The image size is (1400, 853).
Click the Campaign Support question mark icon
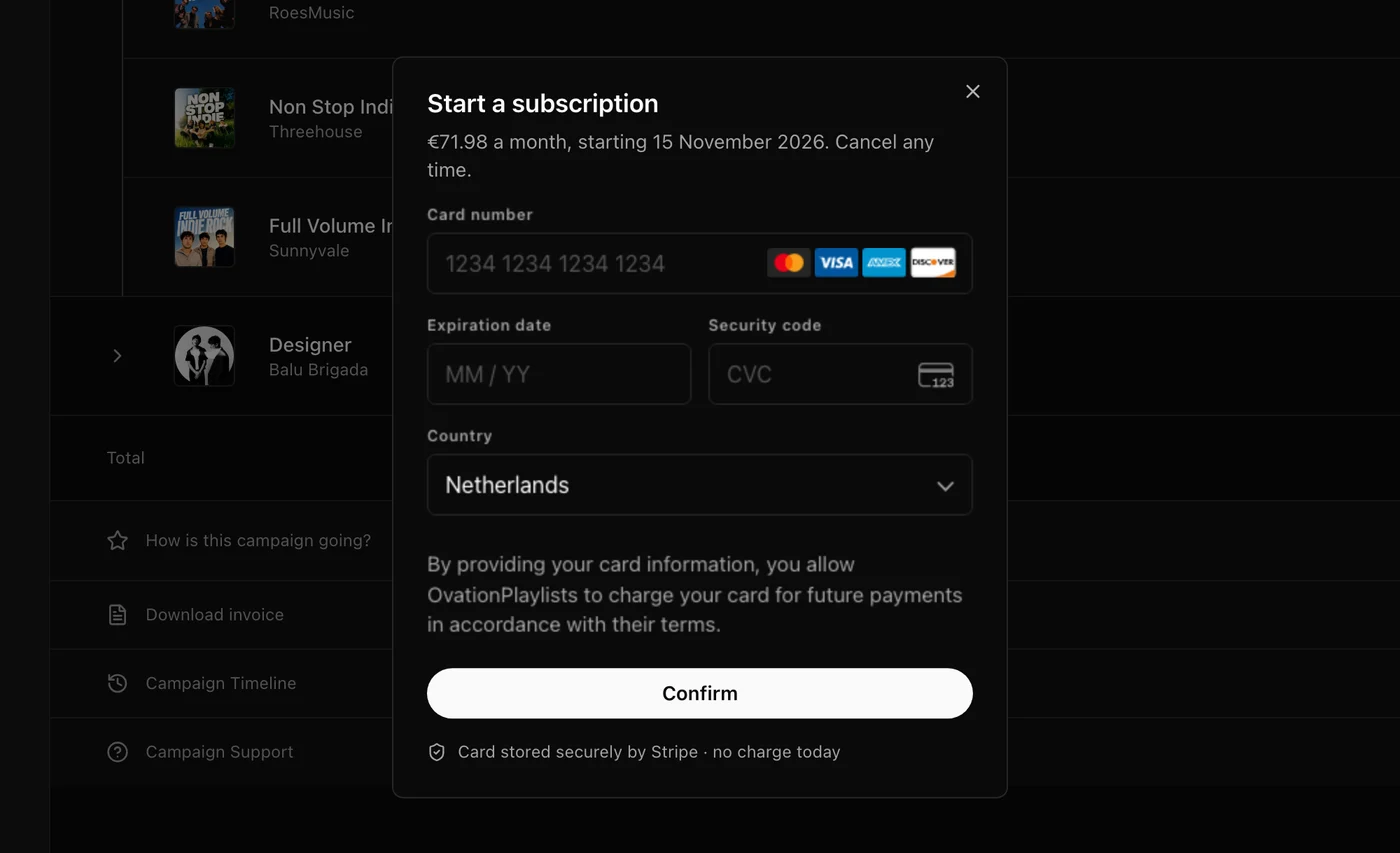[117, 752]
